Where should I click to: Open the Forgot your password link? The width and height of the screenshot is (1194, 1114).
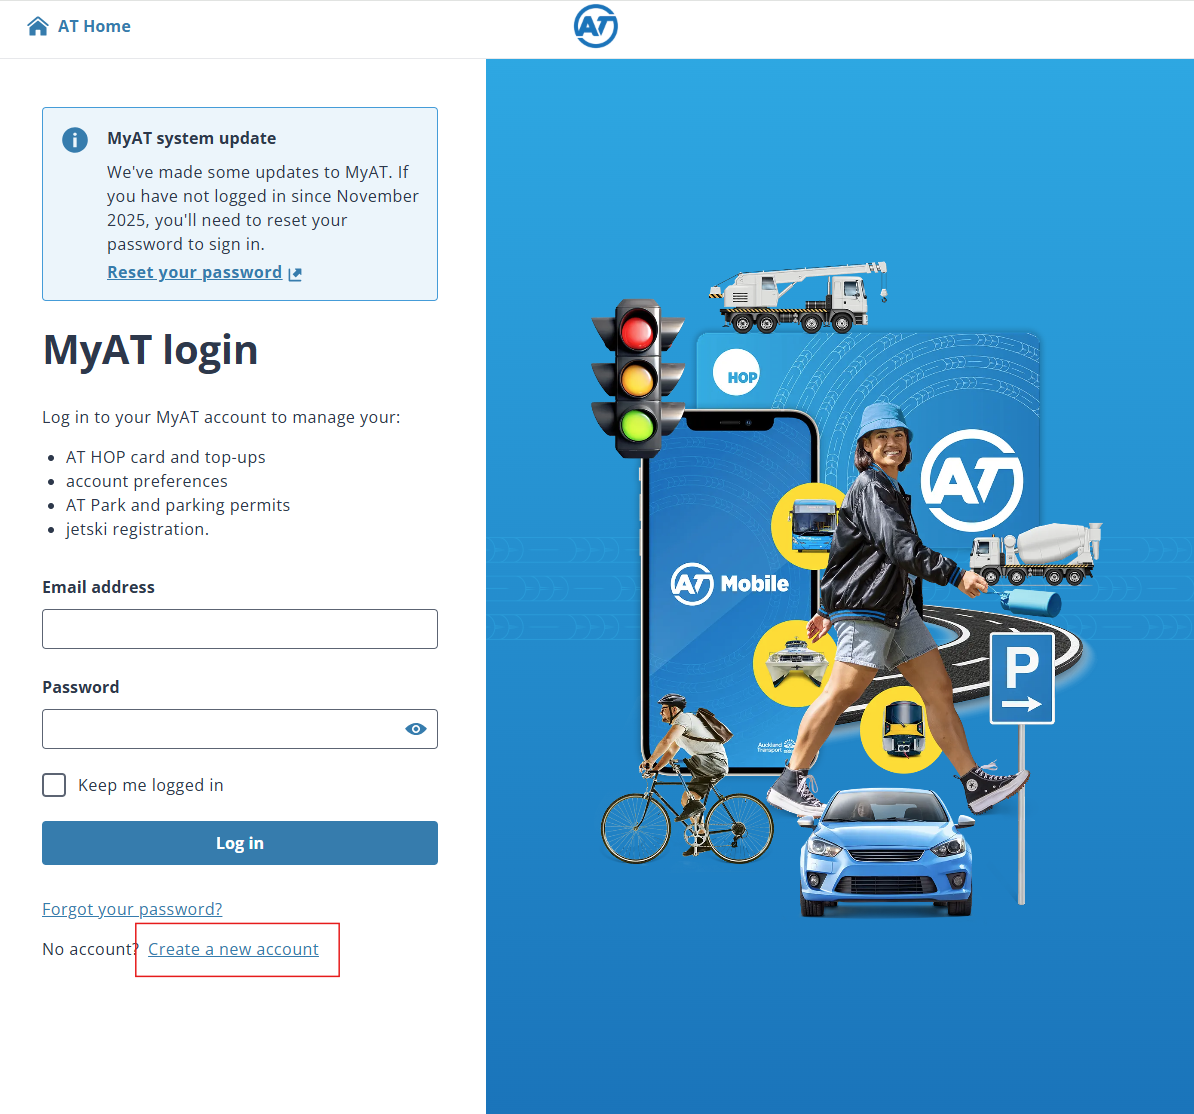pyautogui.click(x=132, y=909)
